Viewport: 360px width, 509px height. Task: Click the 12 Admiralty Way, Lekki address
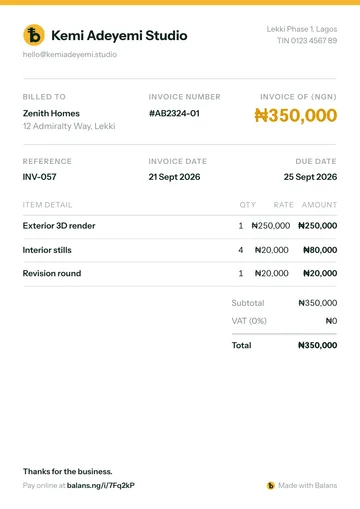click(69, 126)
